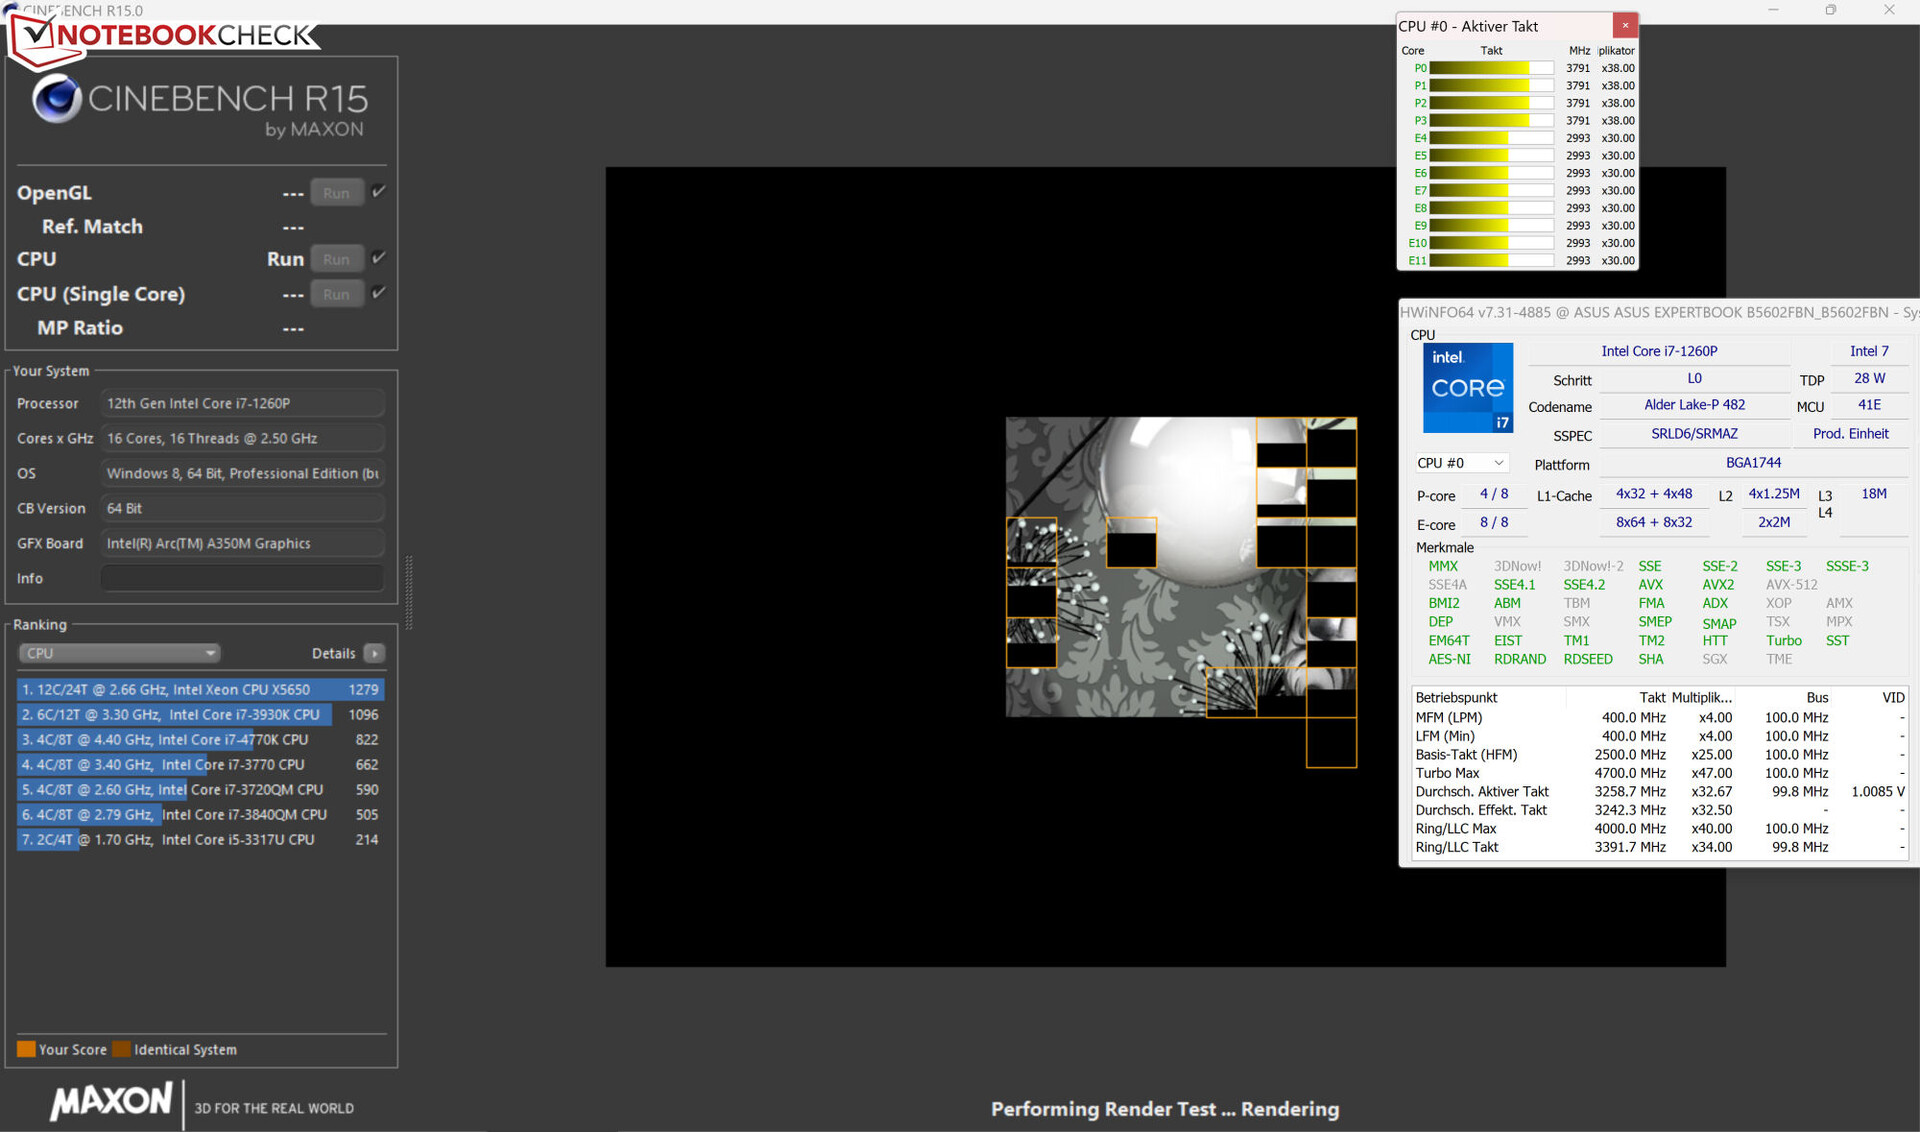Toggle the CPU (Single Core) checkbox
Image resolution: width=1920 pixels, height=1132 pixels.
tap(378, 293)
